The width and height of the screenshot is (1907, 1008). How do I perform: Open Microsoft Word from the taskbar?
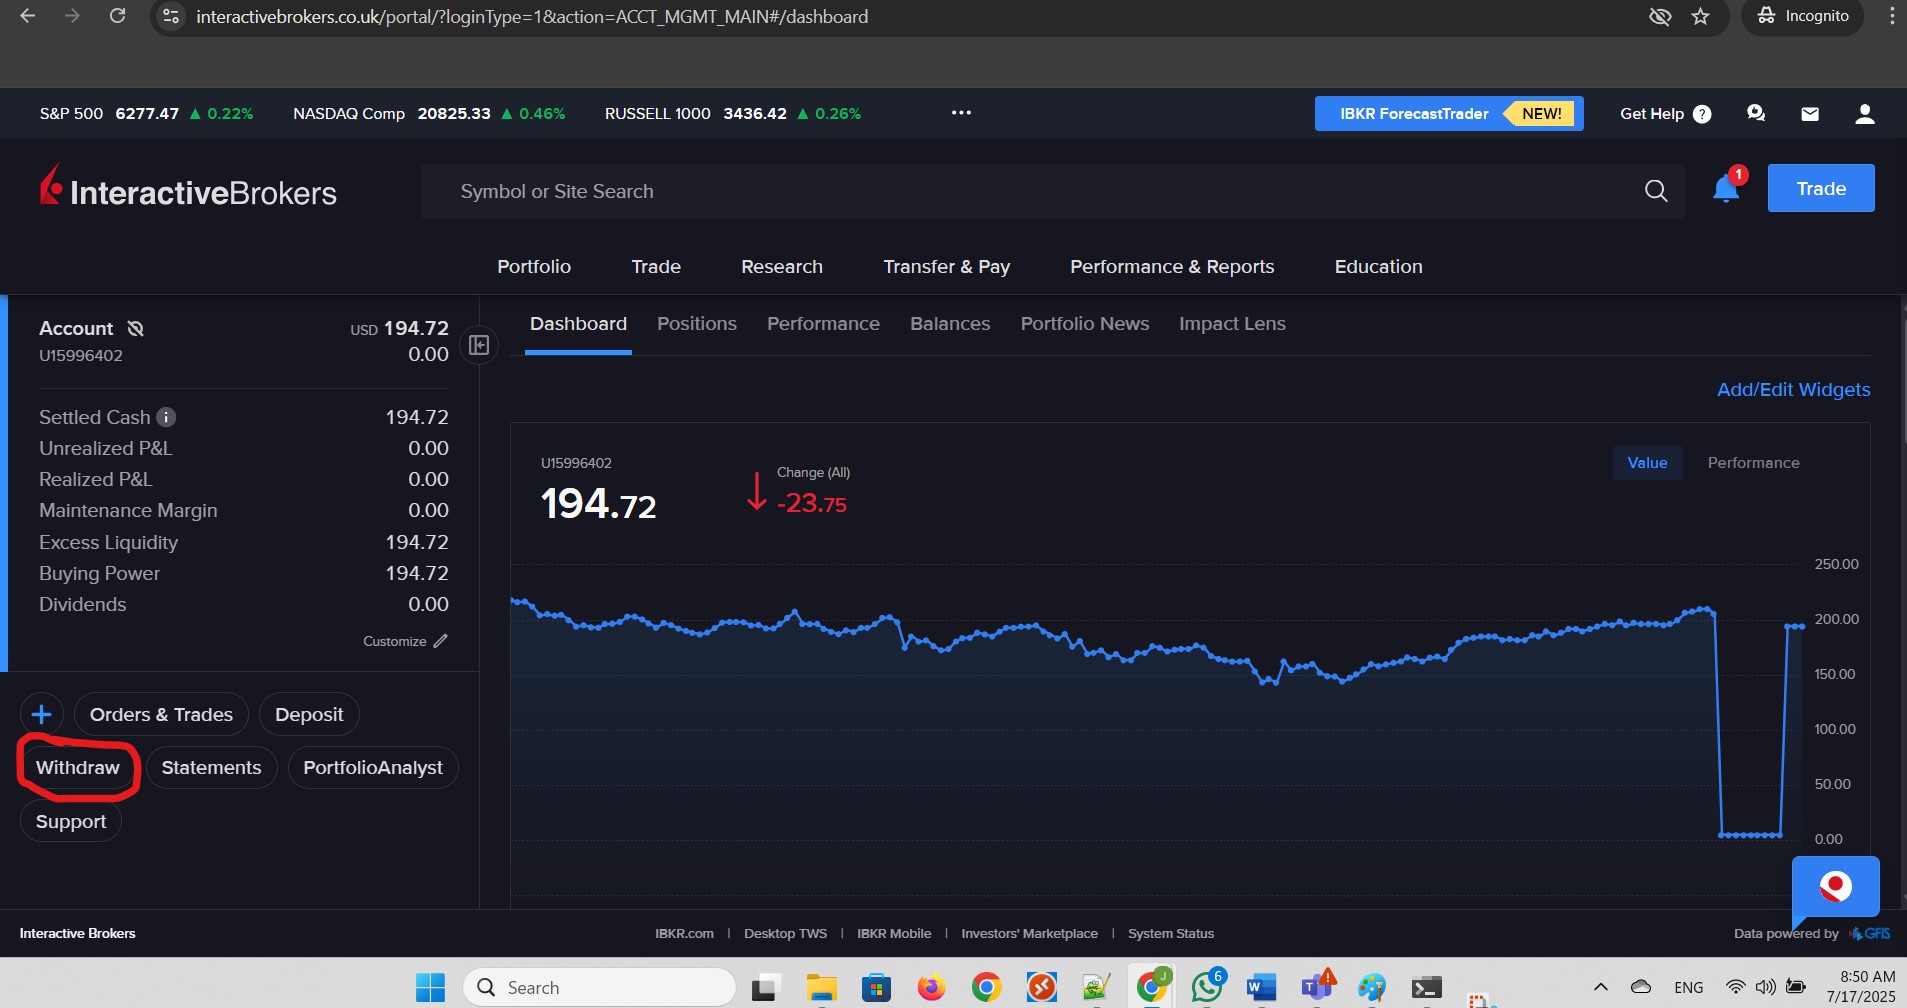click(1262, 988)
